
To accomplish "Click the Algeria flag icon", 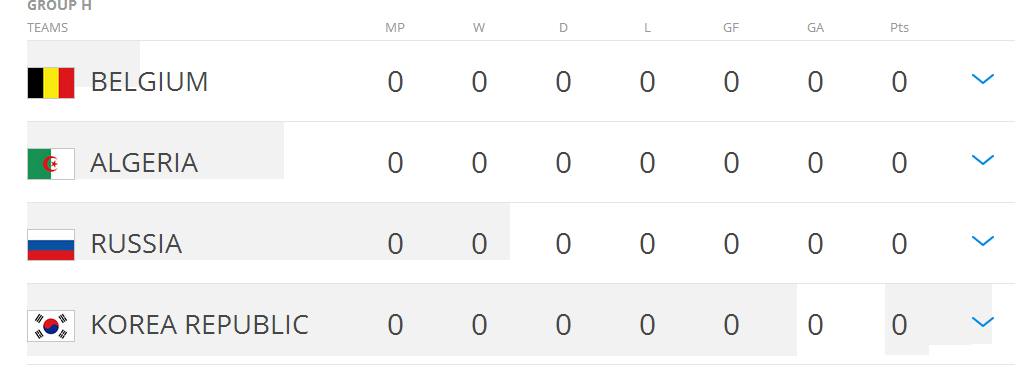I will pos(51,163).
